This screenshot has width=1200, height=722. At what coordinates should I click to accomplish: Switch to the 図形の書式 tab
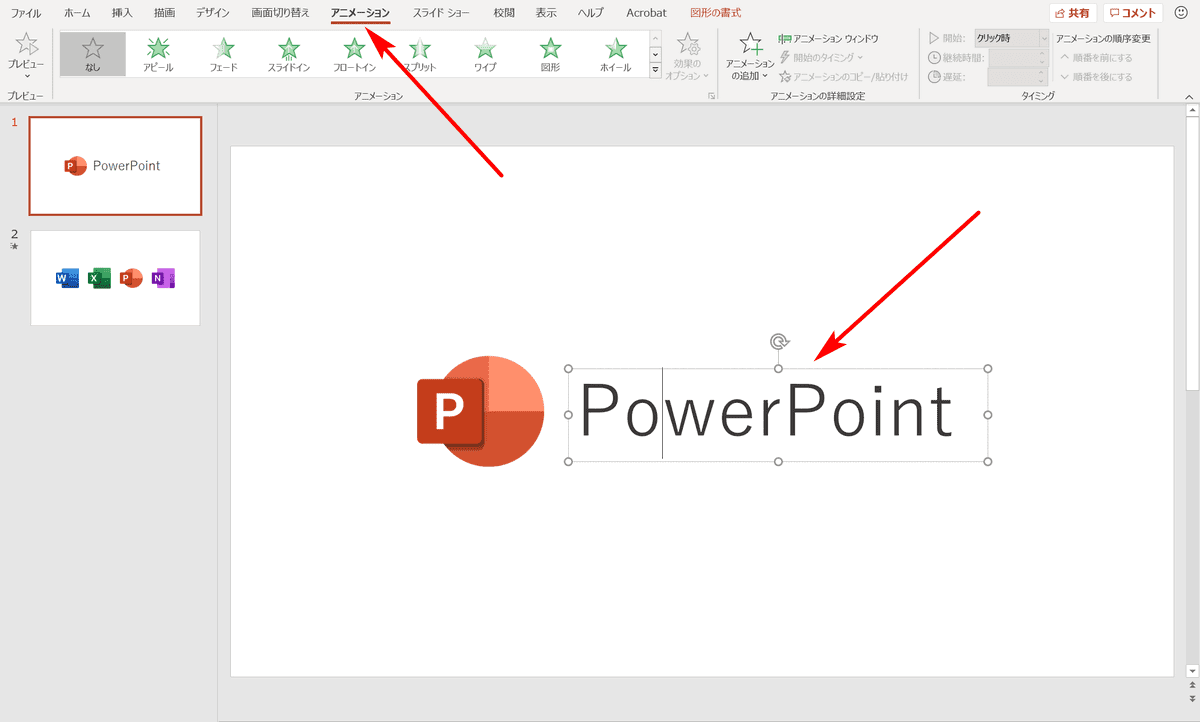point(716,13)
